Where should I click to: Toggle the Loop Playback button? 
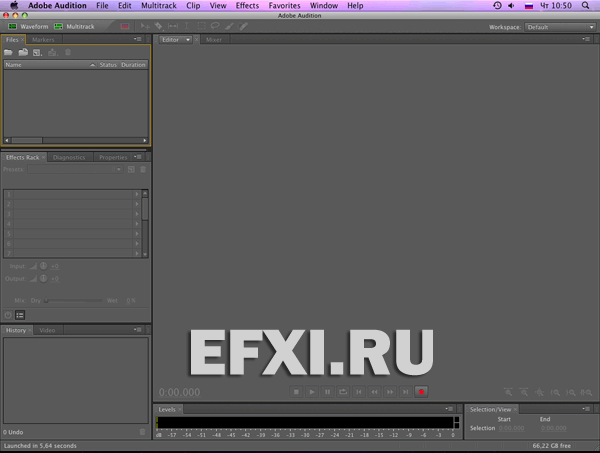click(x=343, y=391)
